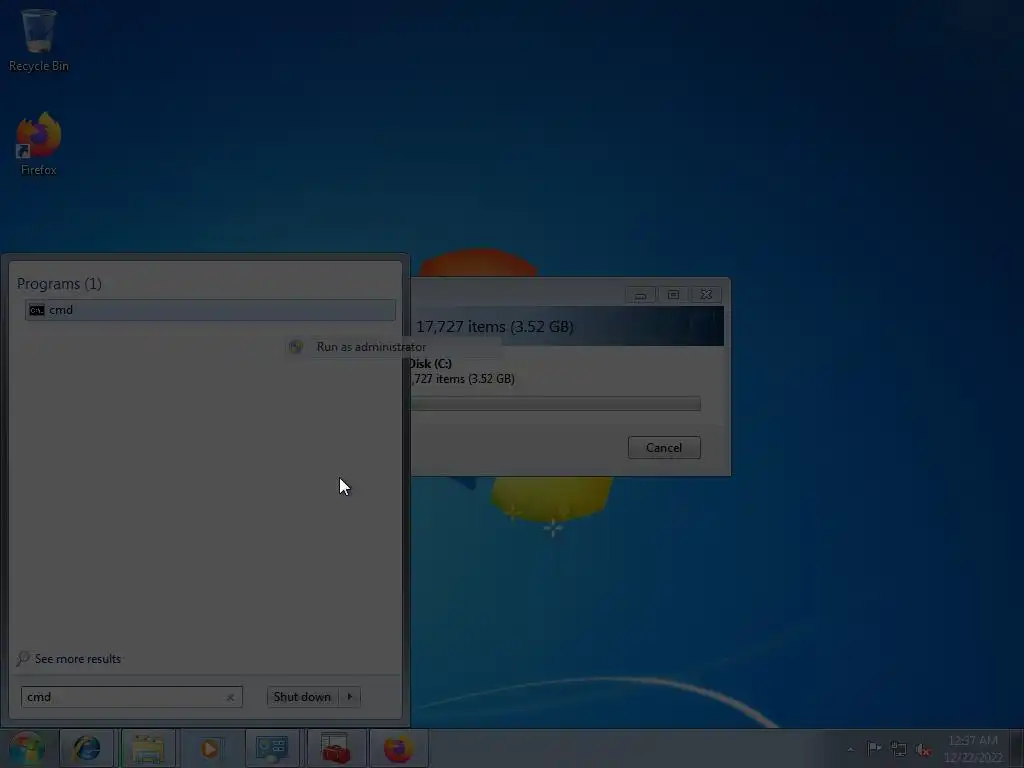Expand the Shut down options arrow
The height and width of the screenshot is (768, 1024).
point(349,697)
